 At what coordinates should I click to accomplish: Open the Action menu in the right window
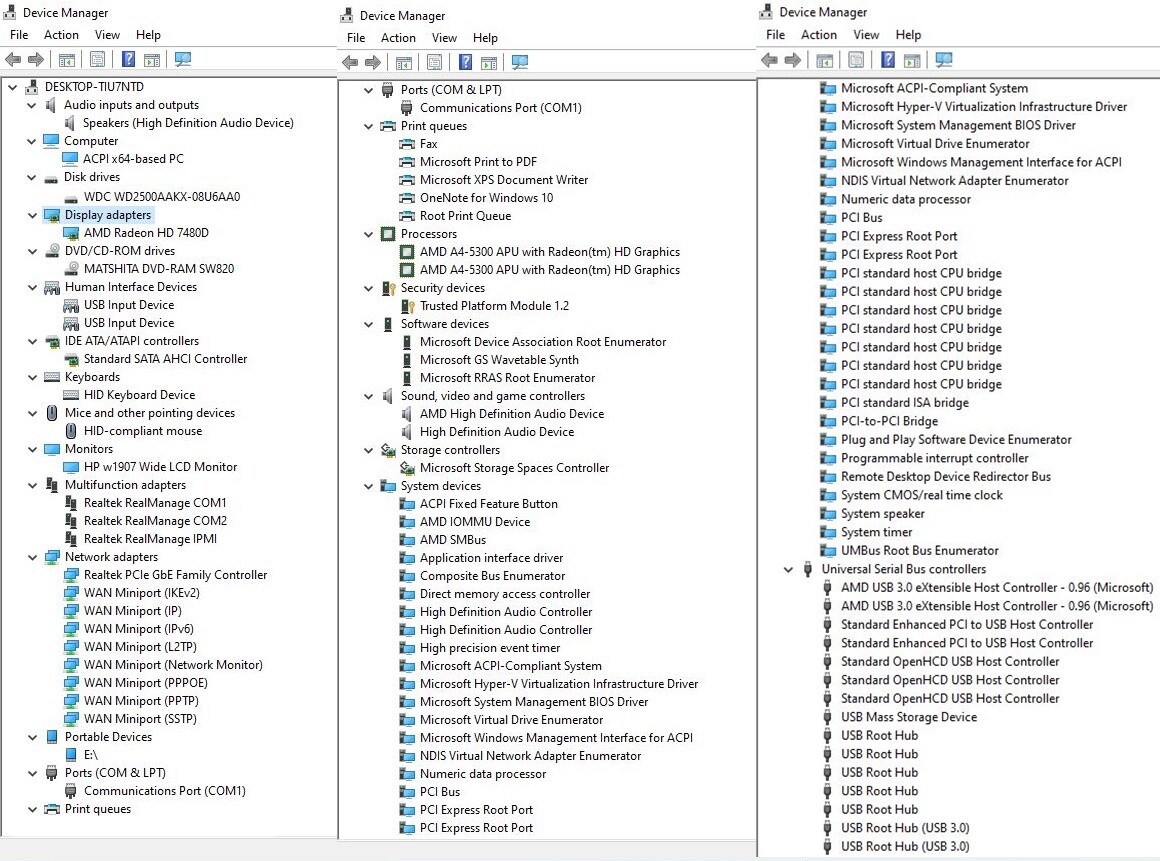click(x=819, y=35)
